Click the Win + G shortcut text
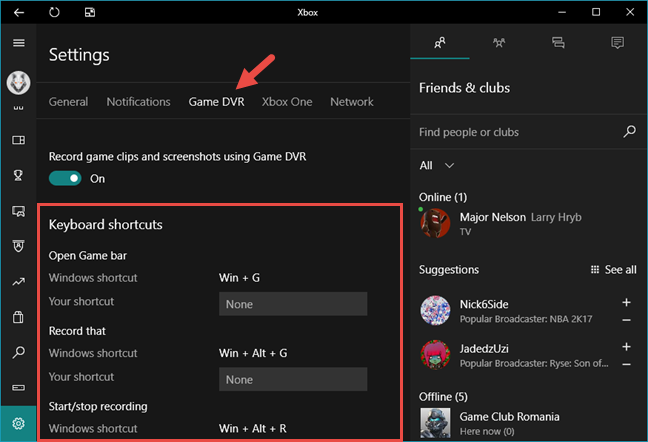Screen dimensions: 648x442 click(239, 278)
